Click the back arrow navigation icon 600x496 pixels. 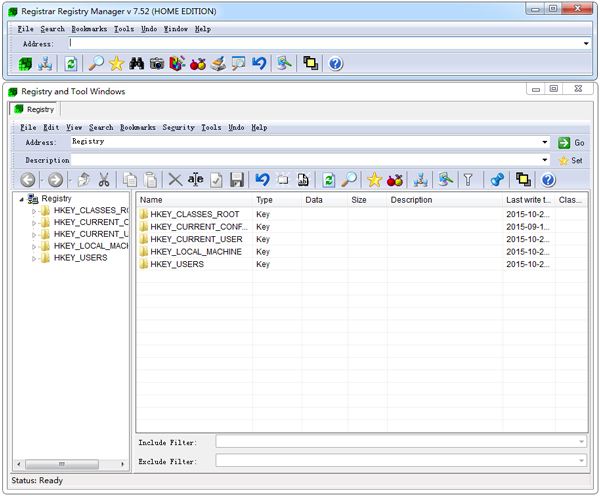click(x=28, y=180)
